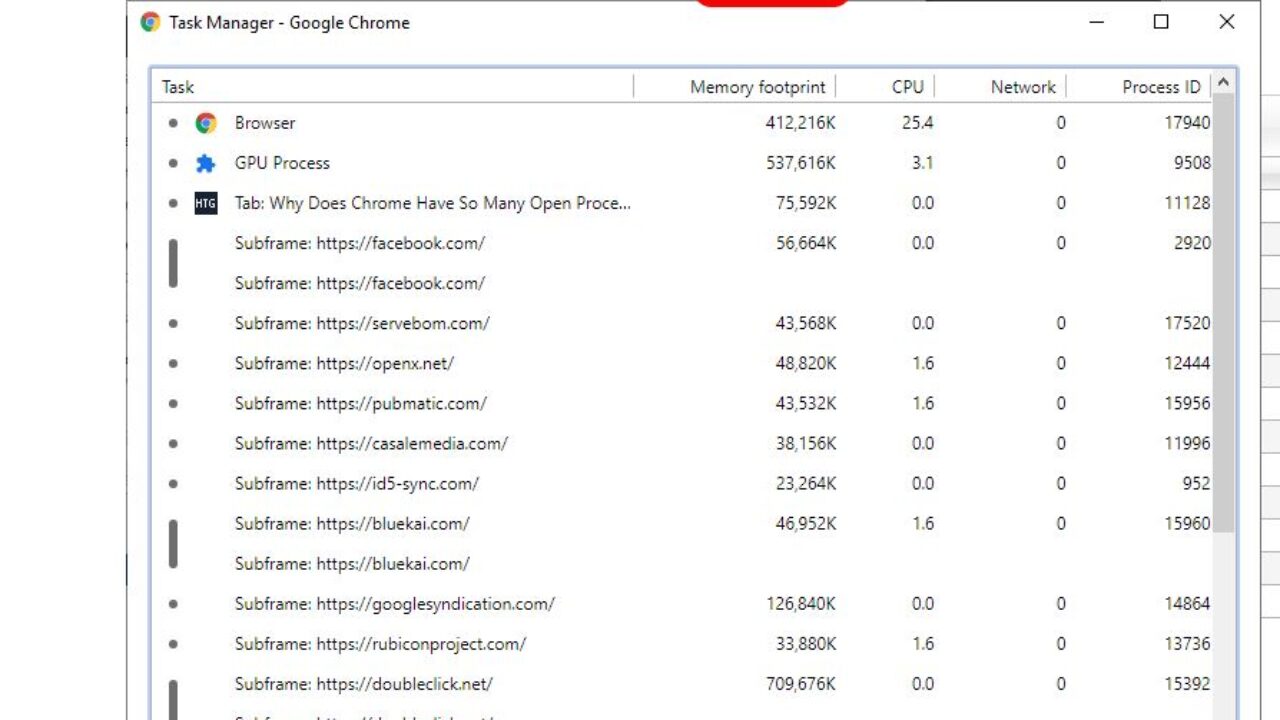Viewport: 1280px width, 720px height.
Task: Click the Chrome icon in Browser row
Action: 206,123
